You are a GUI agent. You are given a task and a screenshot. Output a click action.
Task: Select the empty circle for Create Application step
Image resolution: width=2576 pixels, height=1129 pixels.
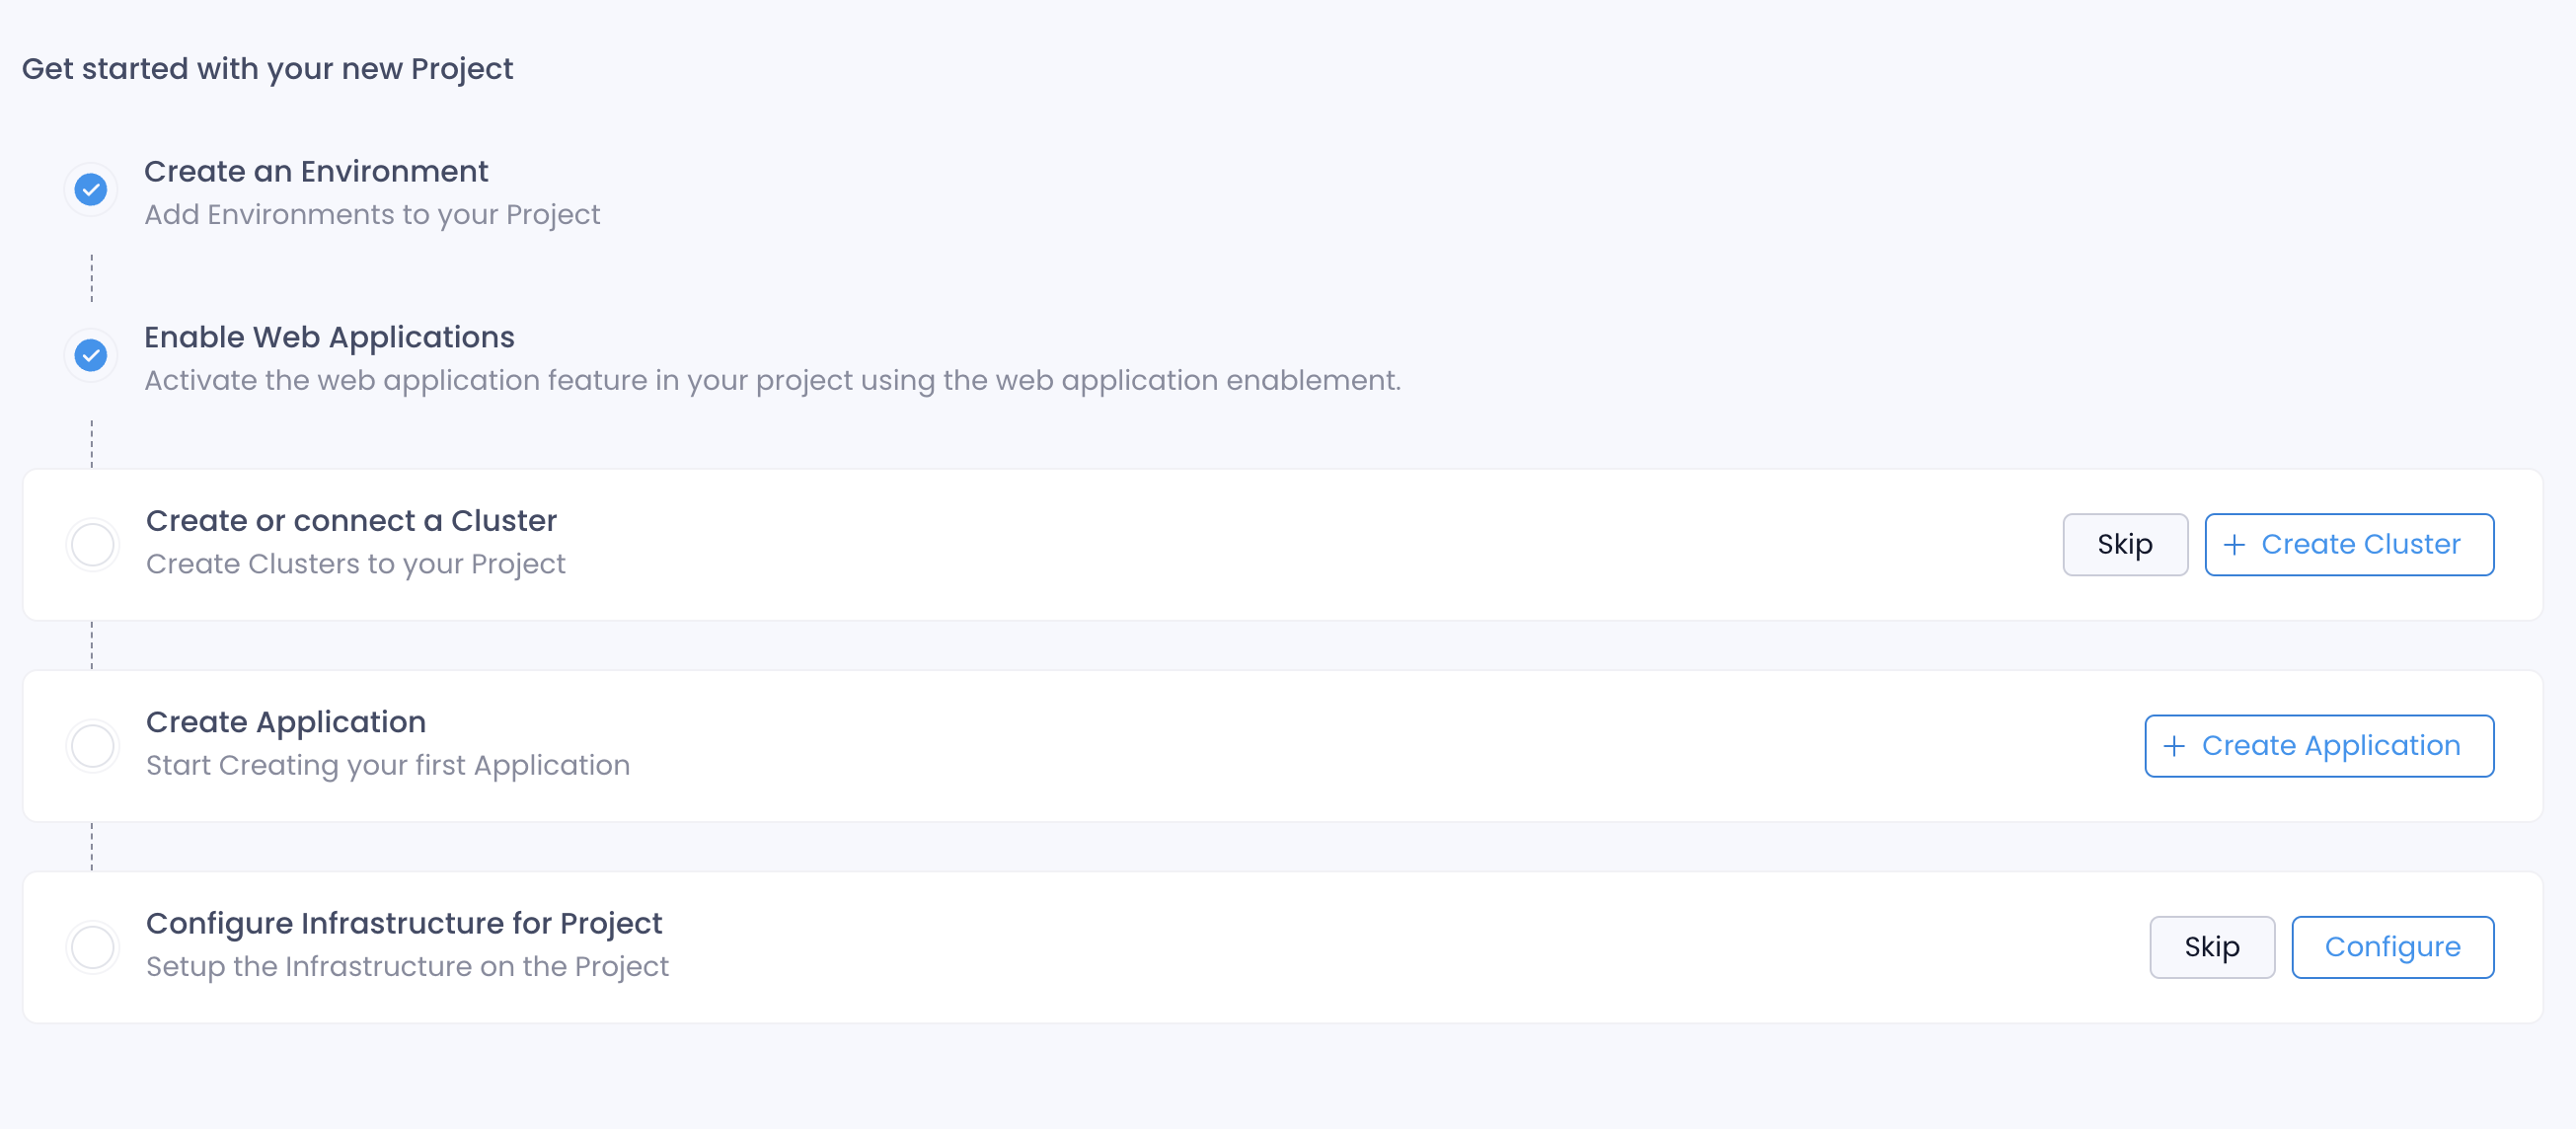[93, 746]
